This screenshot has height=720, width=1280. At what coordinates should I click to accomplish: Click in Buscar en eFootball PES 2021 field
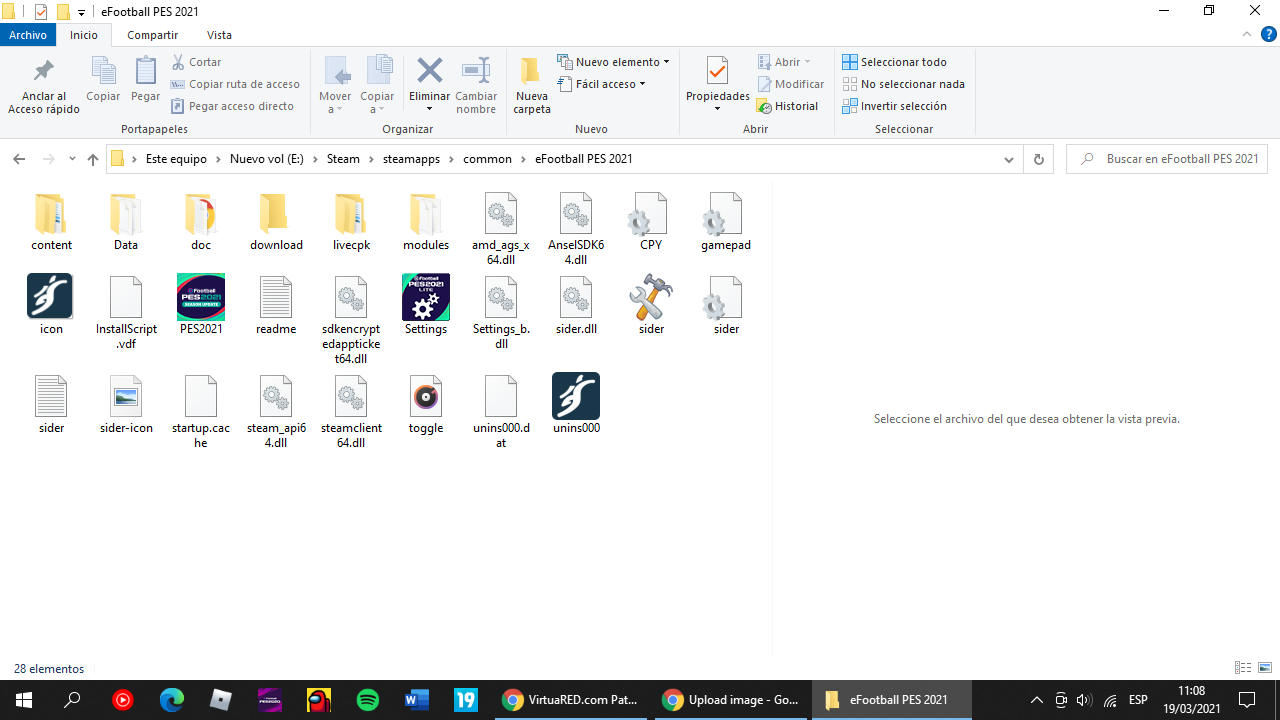click(x=1167, y=159)
